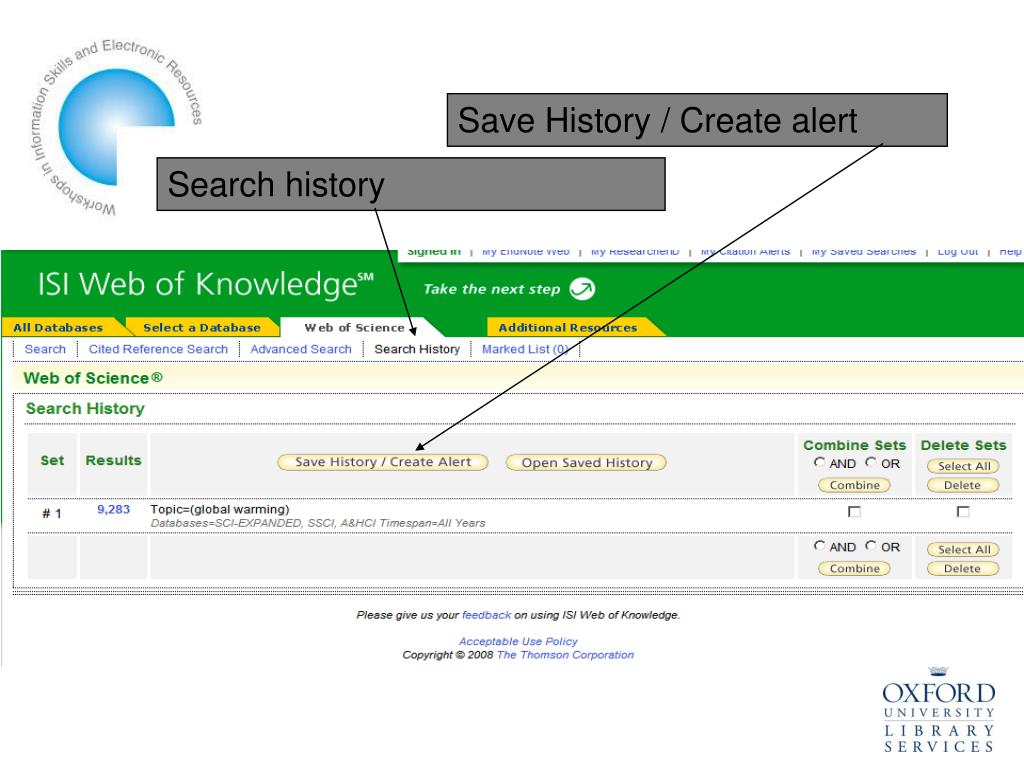Select the Search History sub-tab
1024x768 pixels.
pos(417,349)
